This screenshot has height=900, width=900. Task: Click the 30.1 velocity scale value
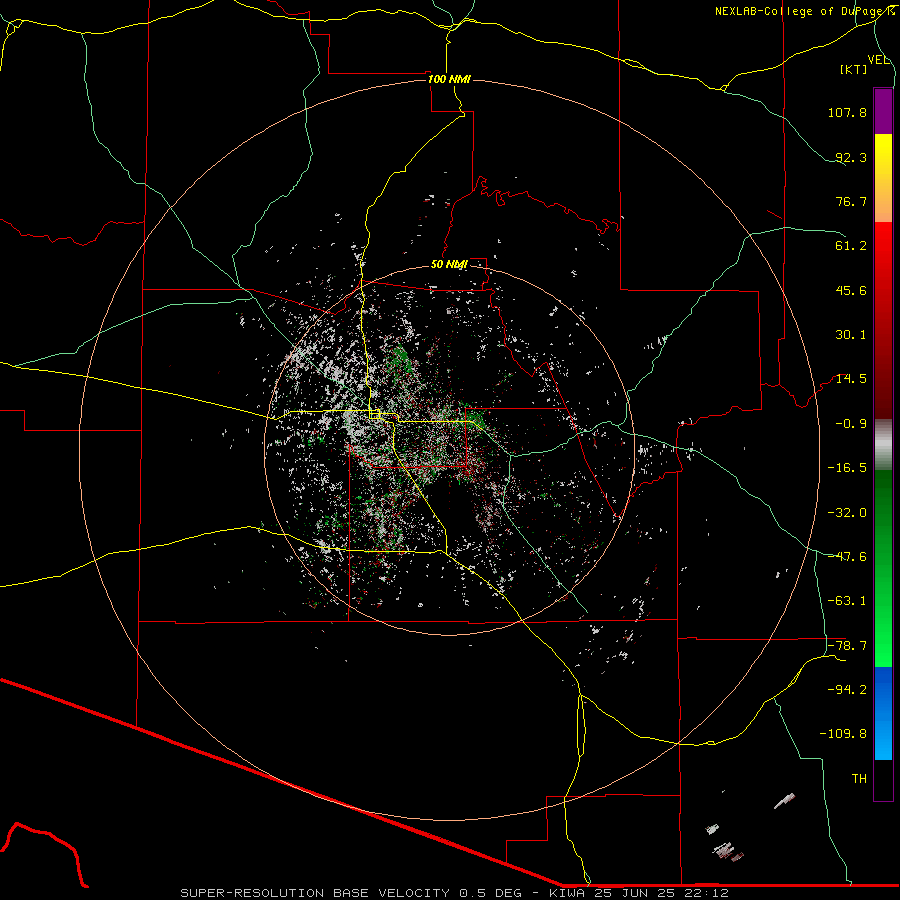(851, 335)
